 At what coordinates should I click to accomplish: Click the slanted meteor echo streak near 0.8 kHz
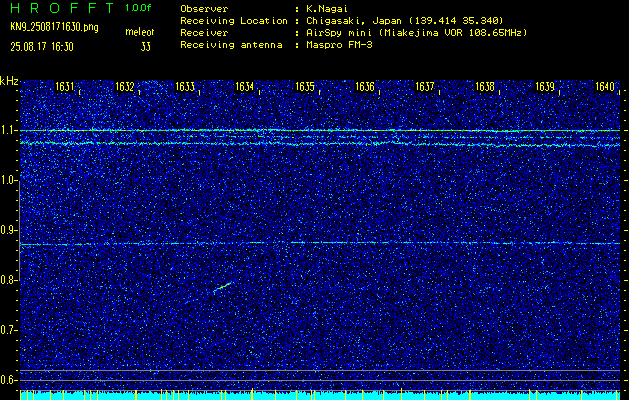tap(222, 287)
